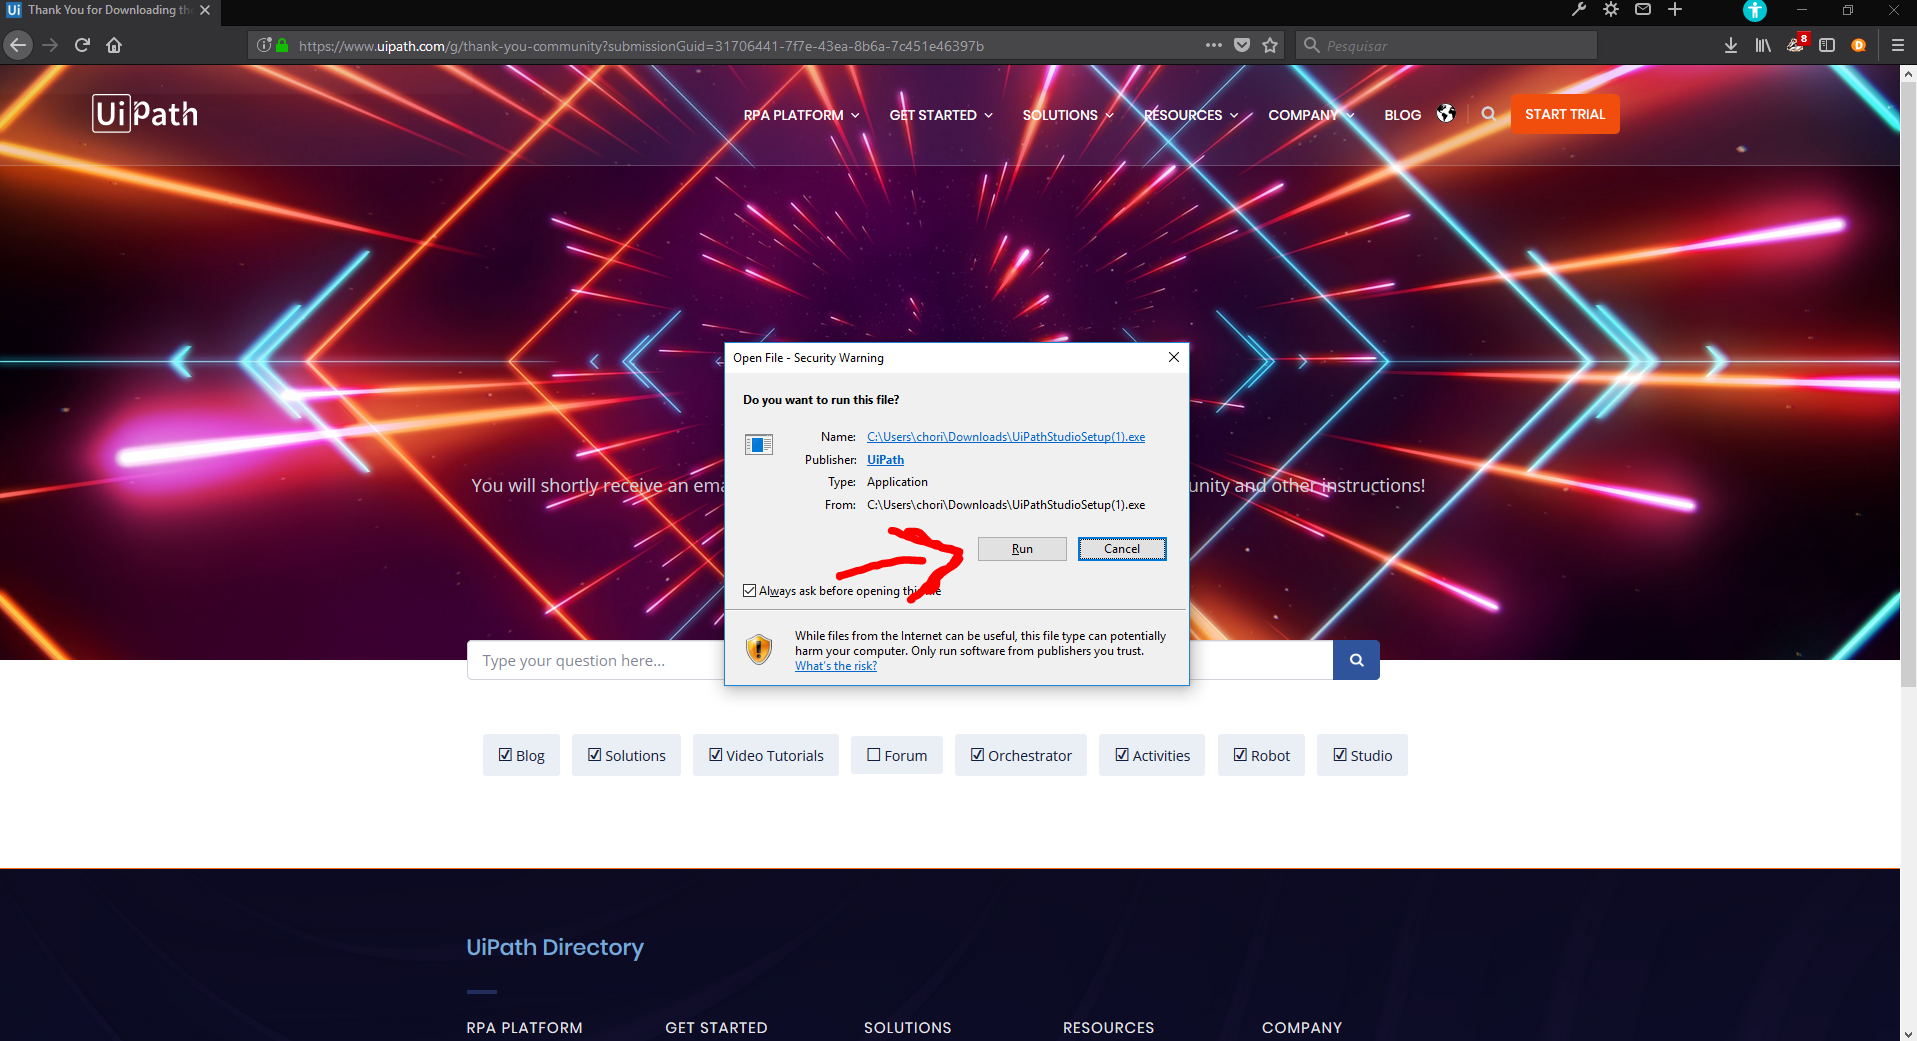Select the footer RESOURCES heading
Viewport: 1917px width, 1041px height.
pyautogui.click(x=1108, y=1028)
